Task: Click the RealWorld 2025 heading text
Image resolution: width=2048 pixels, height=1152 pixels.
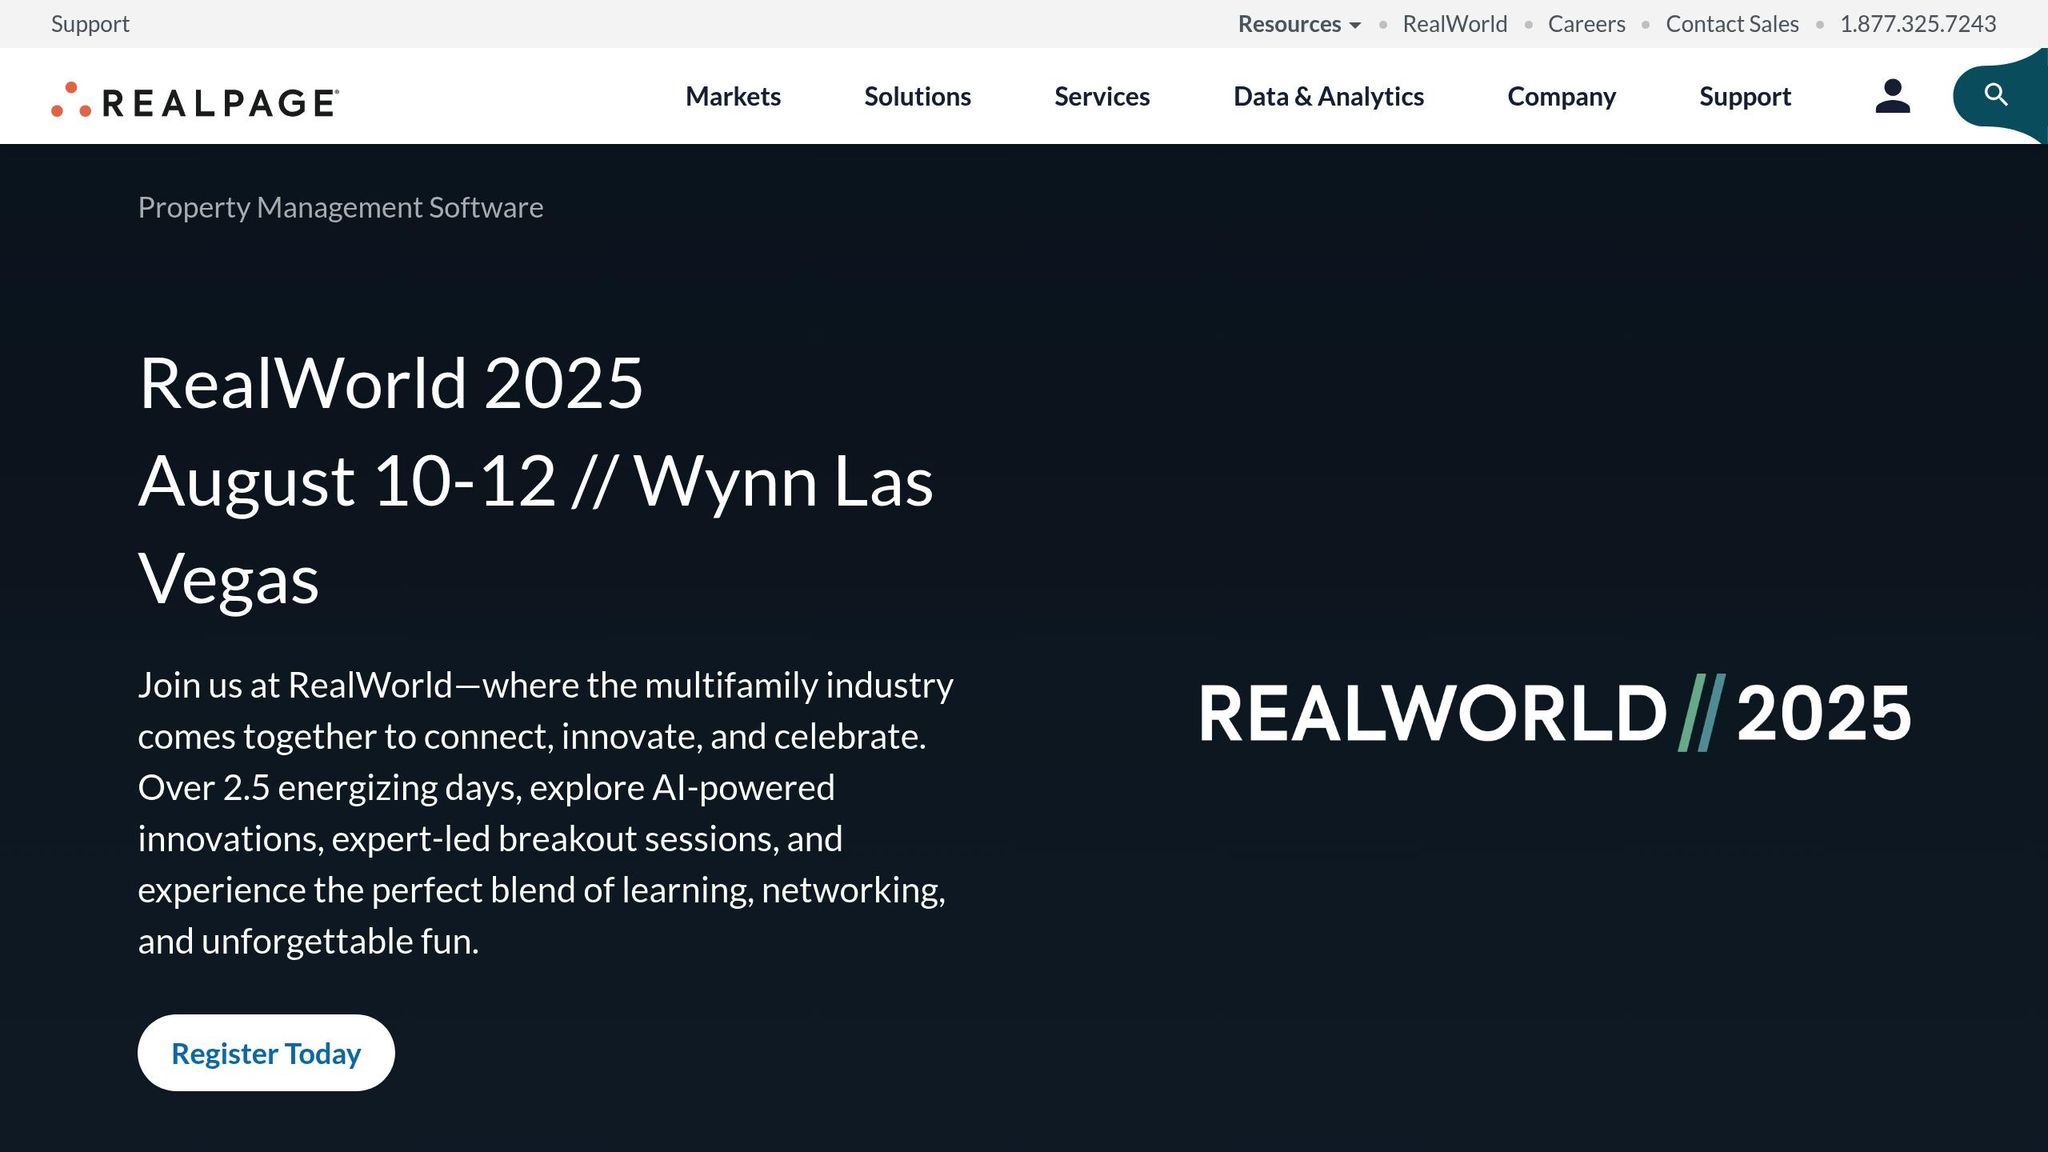Action: [391, 383]
